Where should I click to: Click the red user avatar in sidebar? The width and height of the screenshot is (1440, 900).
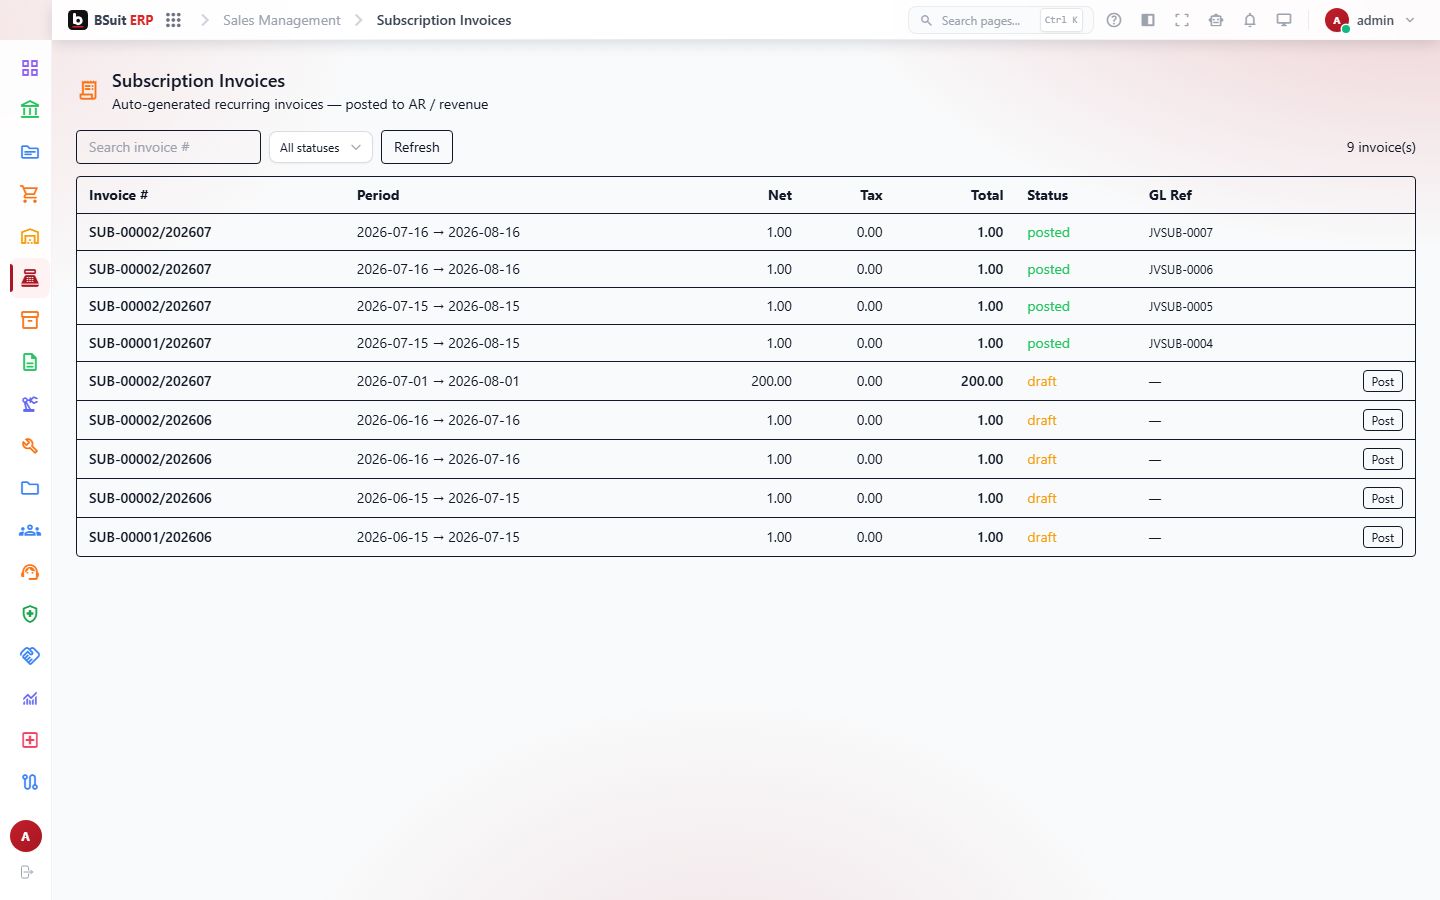pyautogui.click(x=26, y=836)
